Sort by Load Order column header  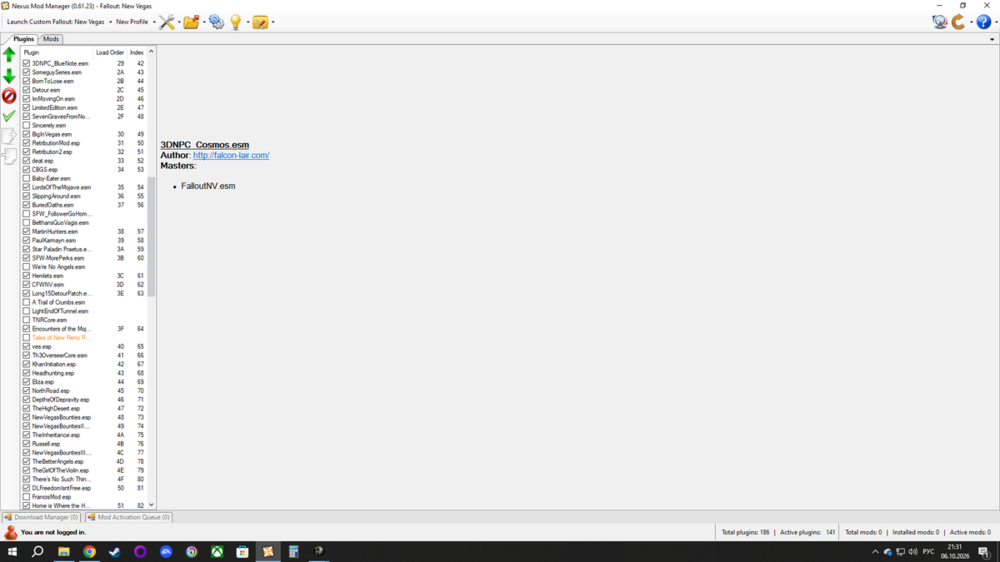tap(110, 52)
